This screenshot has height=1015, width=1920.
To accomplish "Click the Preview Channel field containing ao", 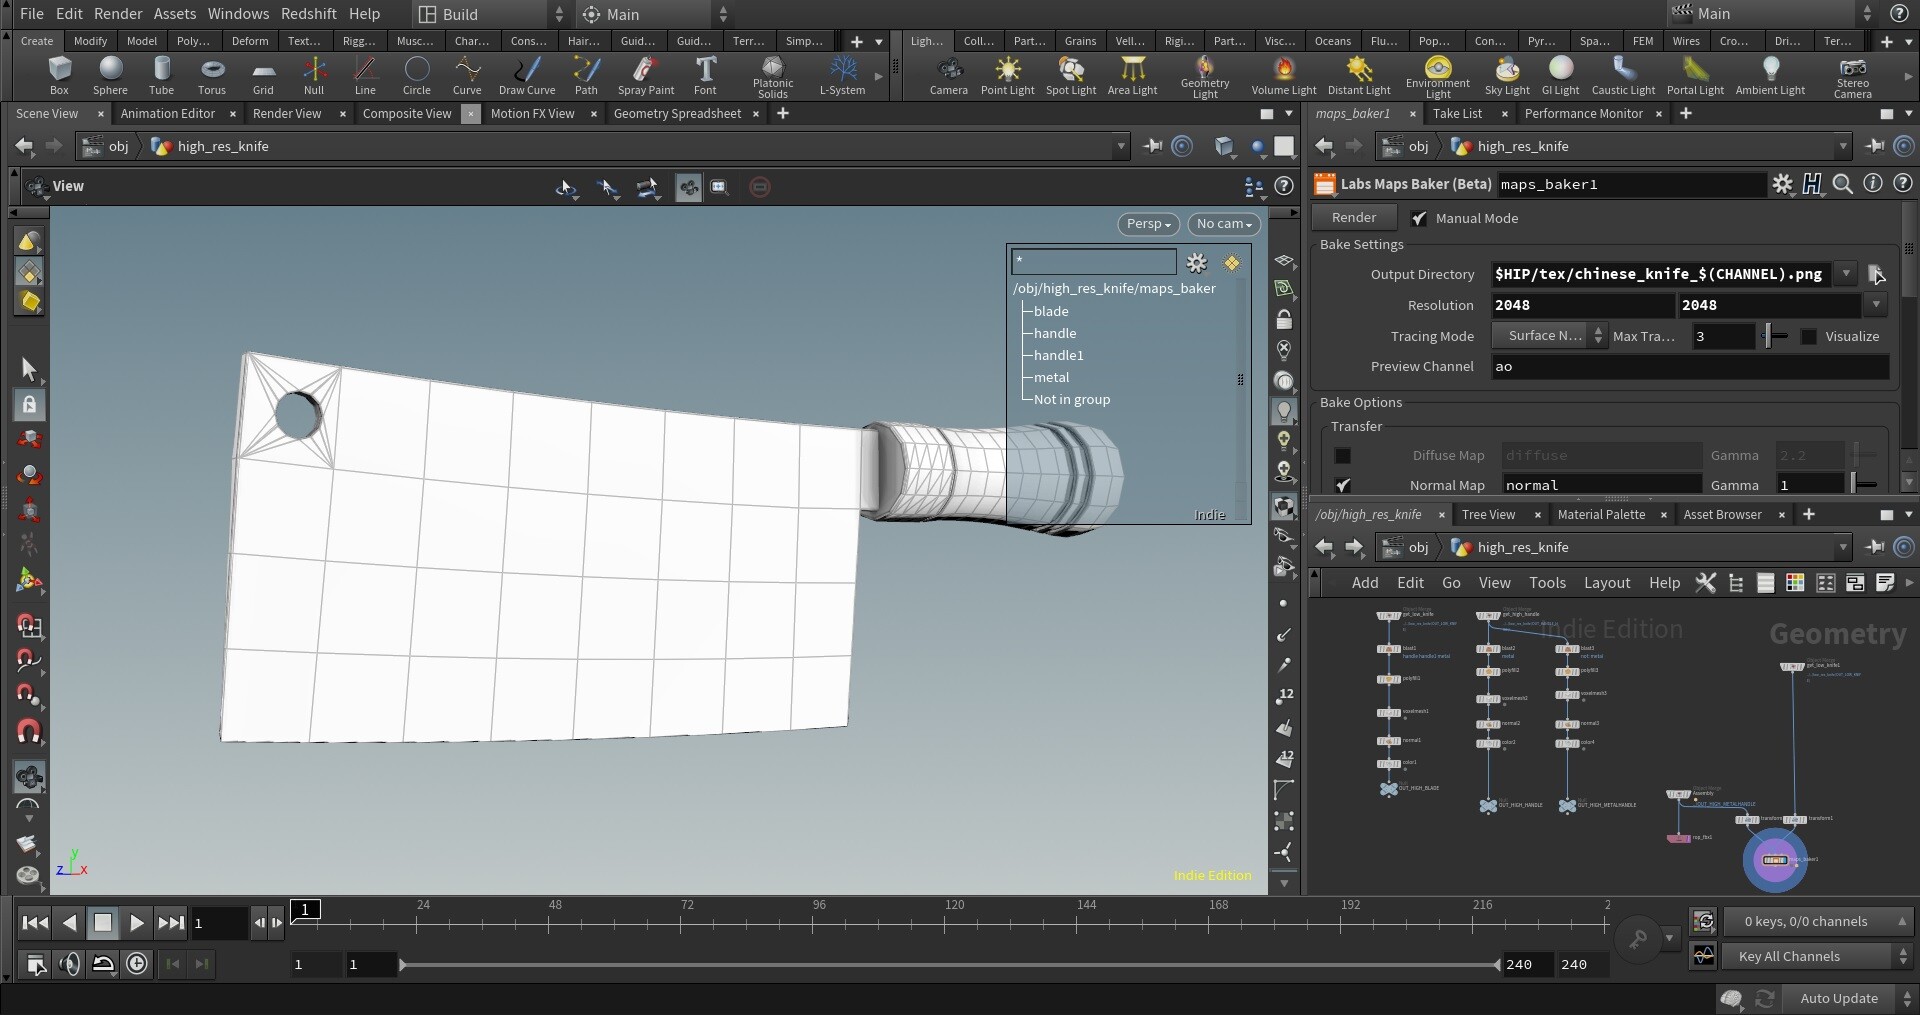I will tap(1690, 366).
